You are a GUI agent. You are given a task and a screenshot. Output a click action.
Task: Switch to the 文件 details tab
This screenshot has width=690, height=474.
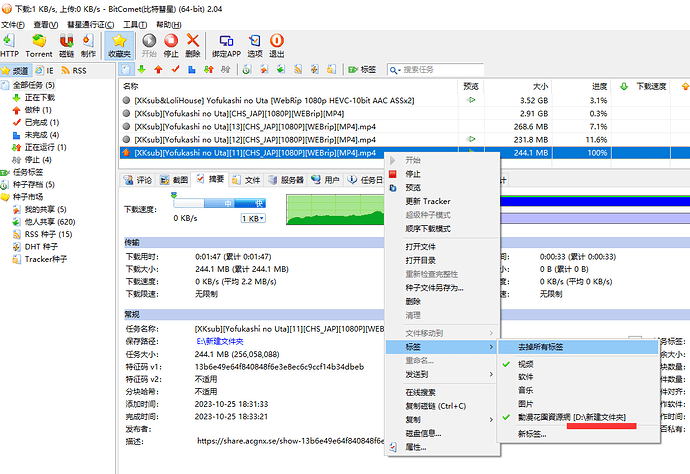(246, 180)
